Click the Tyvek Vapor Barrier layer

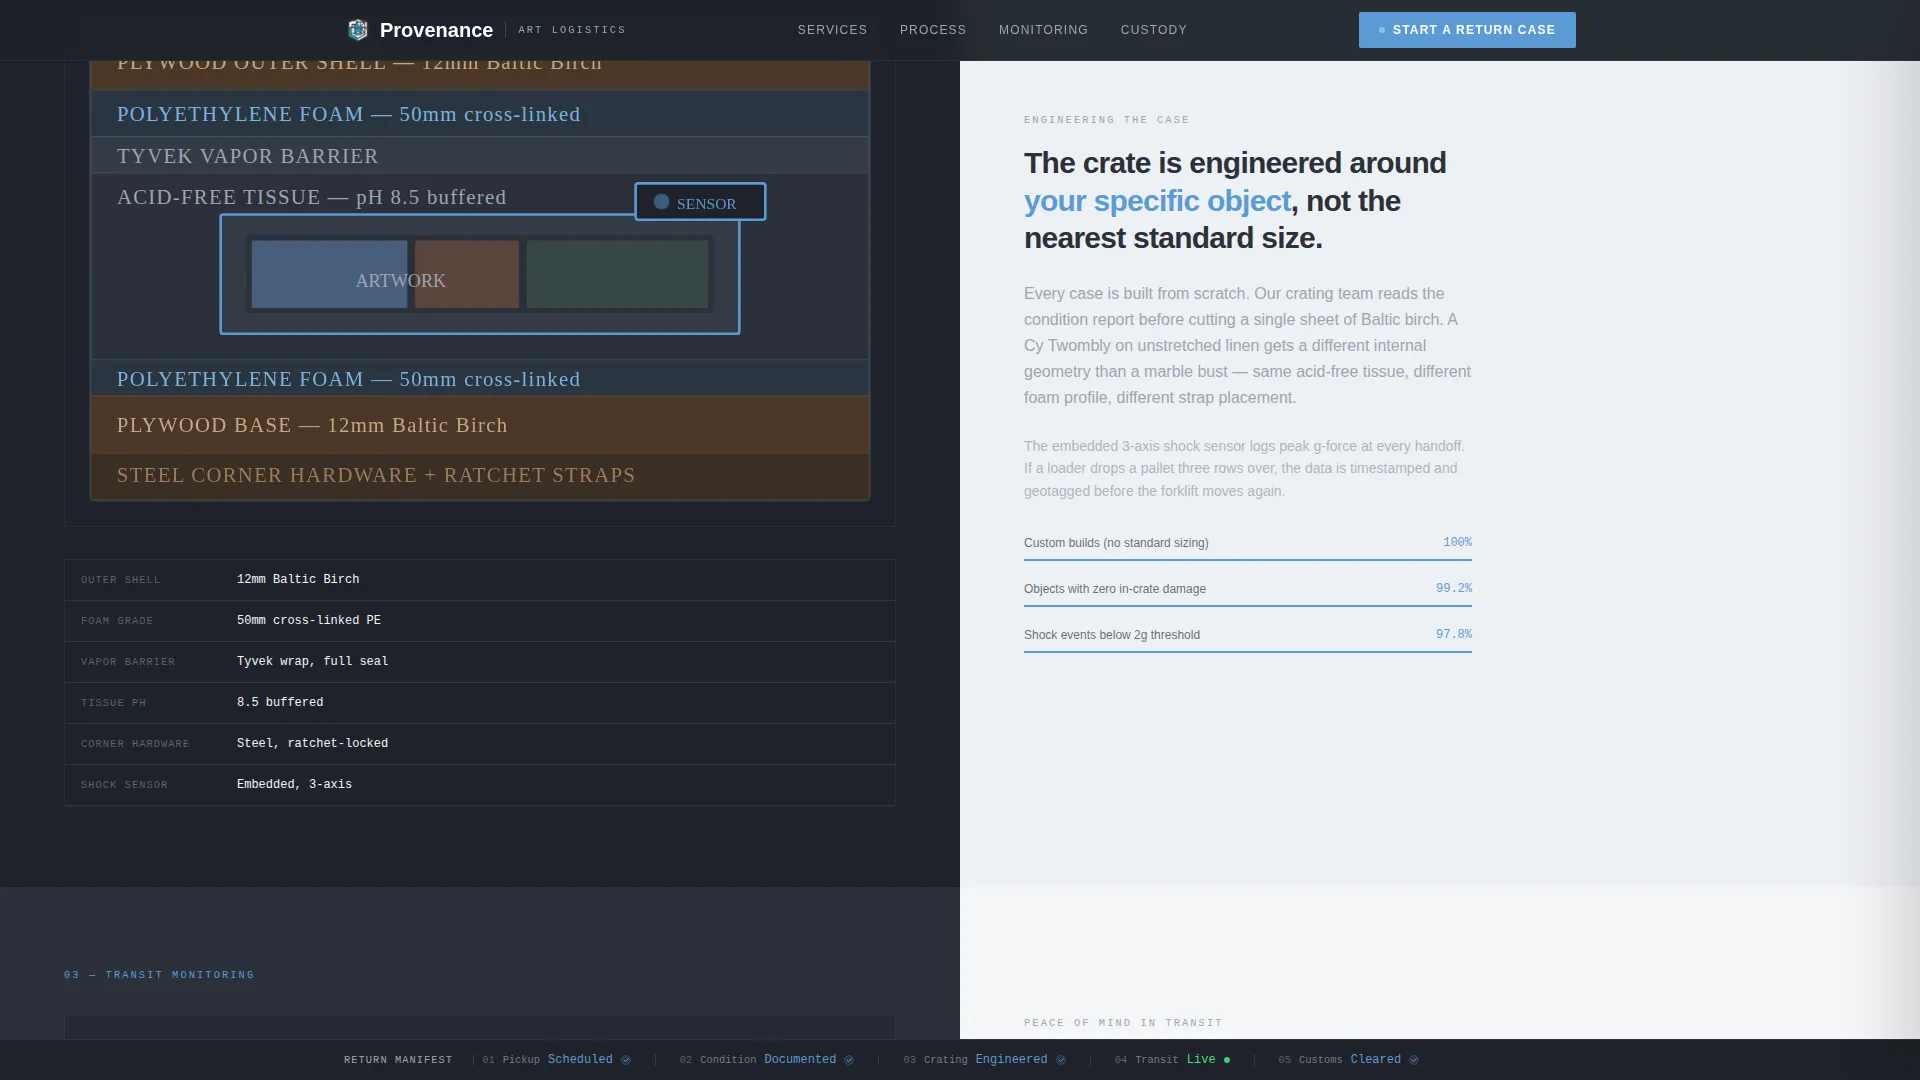point(480,156)
